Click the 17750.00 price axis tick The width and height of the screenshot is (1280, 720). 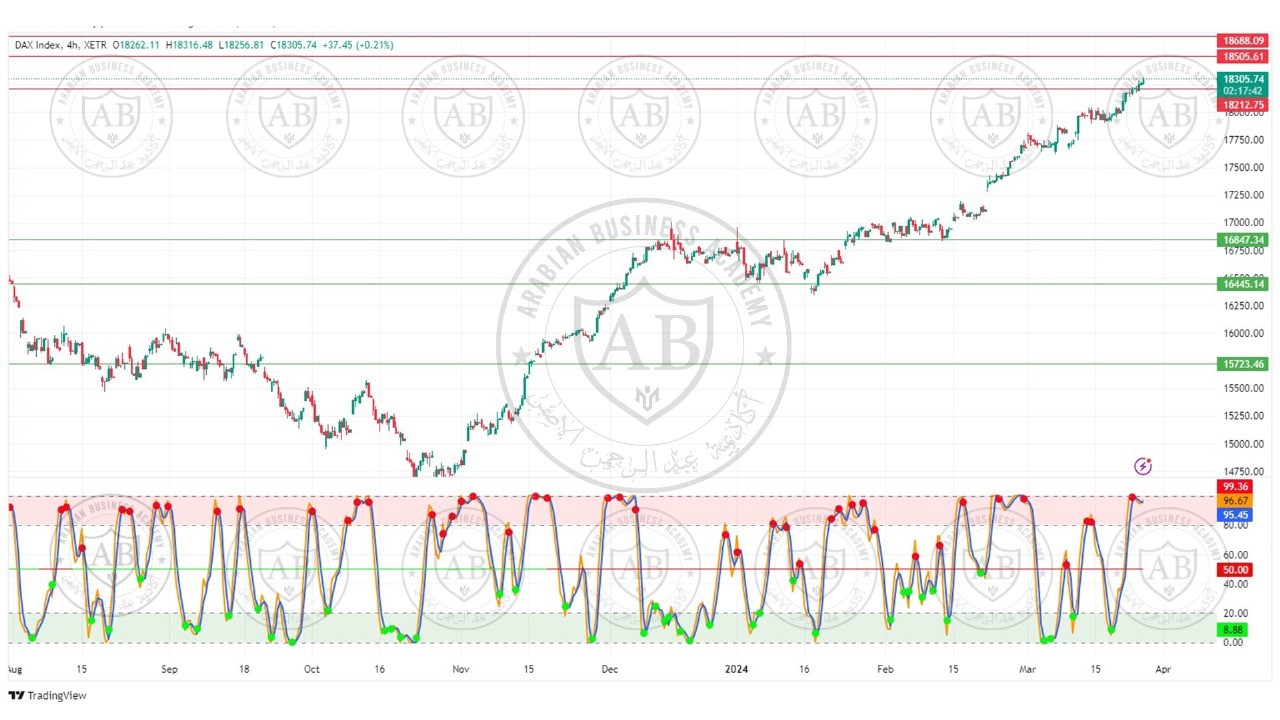pos(1243,140)
